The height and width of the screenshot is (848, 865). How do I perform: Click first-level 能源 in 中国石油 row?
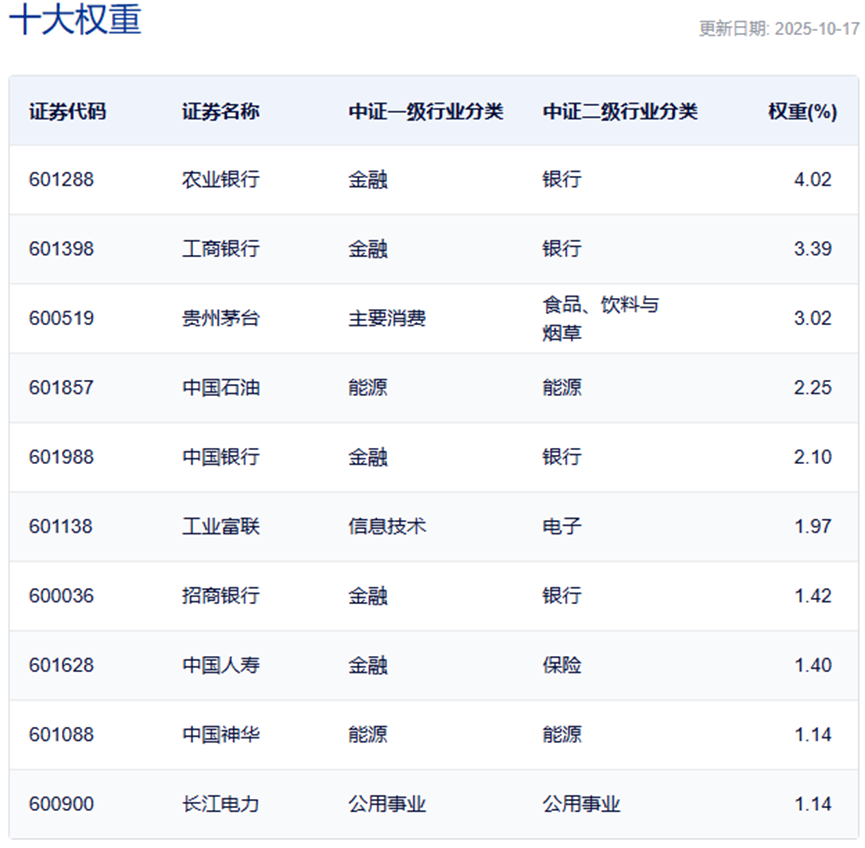[x=368, y=388]
